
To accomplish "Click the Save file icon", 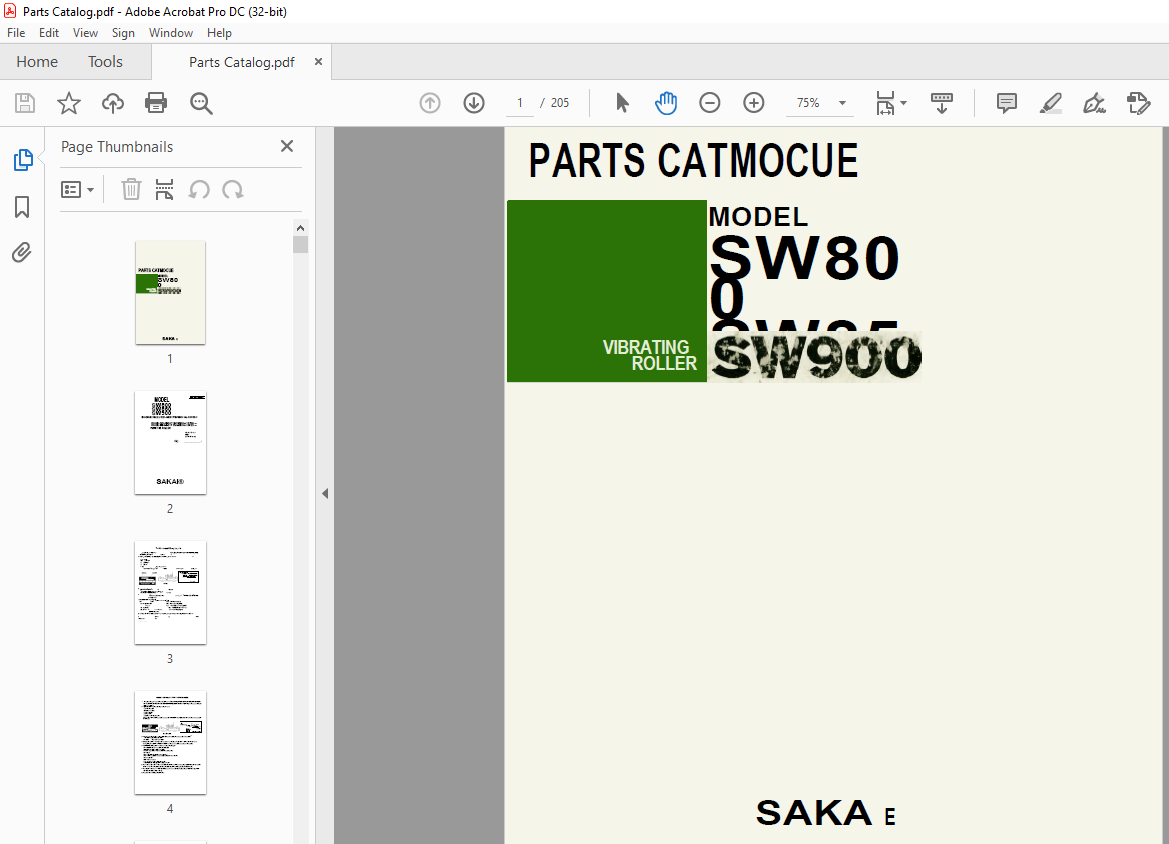I will (25, 103).
